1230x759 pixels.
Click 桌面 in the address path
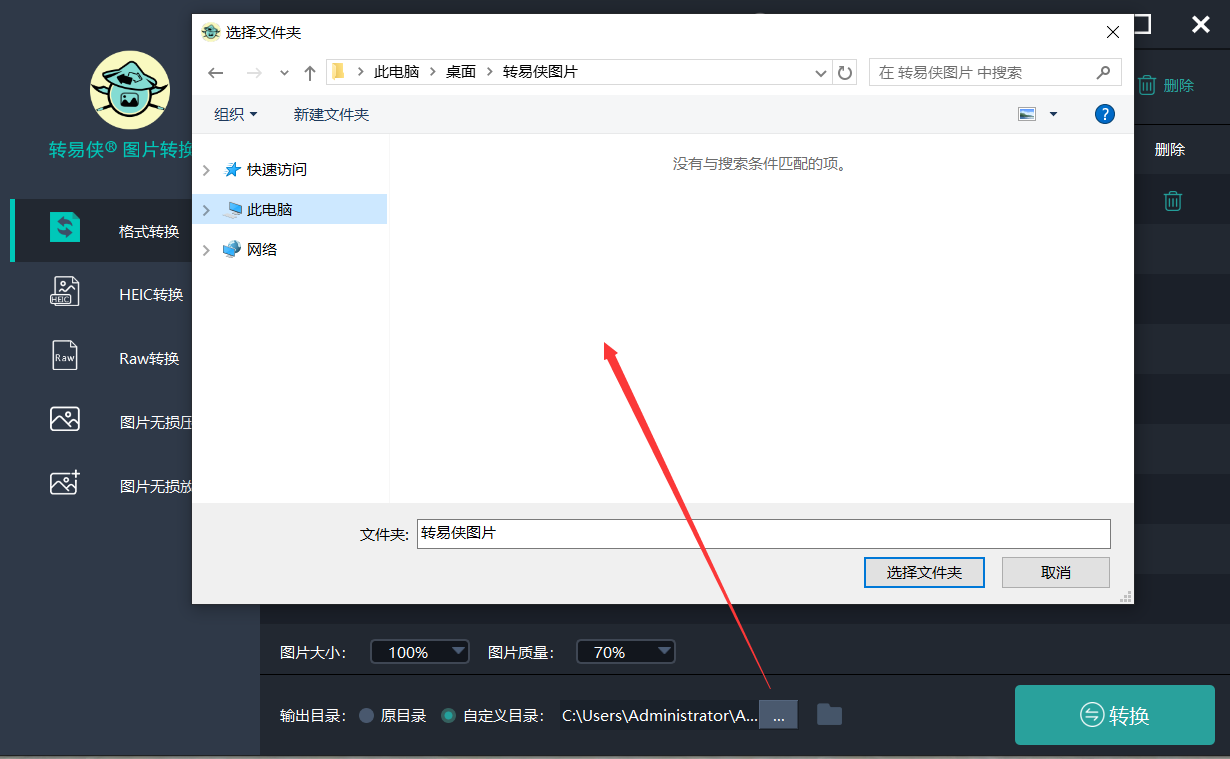(461, 72)
